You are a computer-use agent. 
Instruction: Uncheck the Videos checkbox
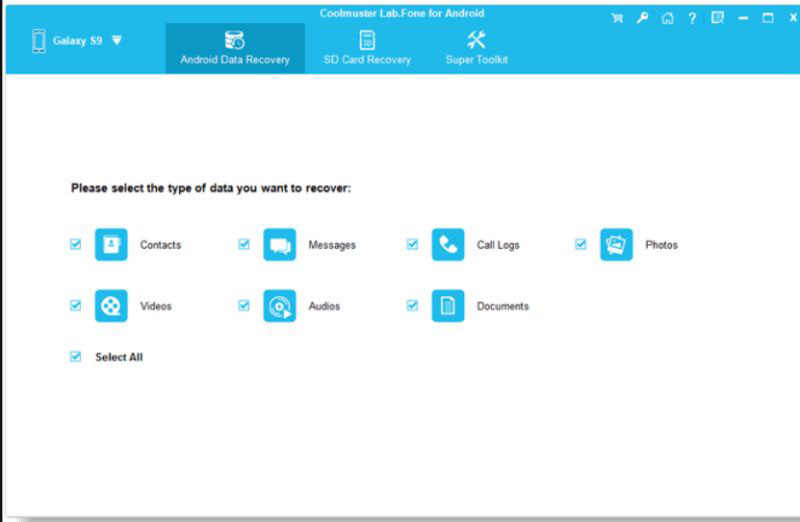(x=76, y=305)
